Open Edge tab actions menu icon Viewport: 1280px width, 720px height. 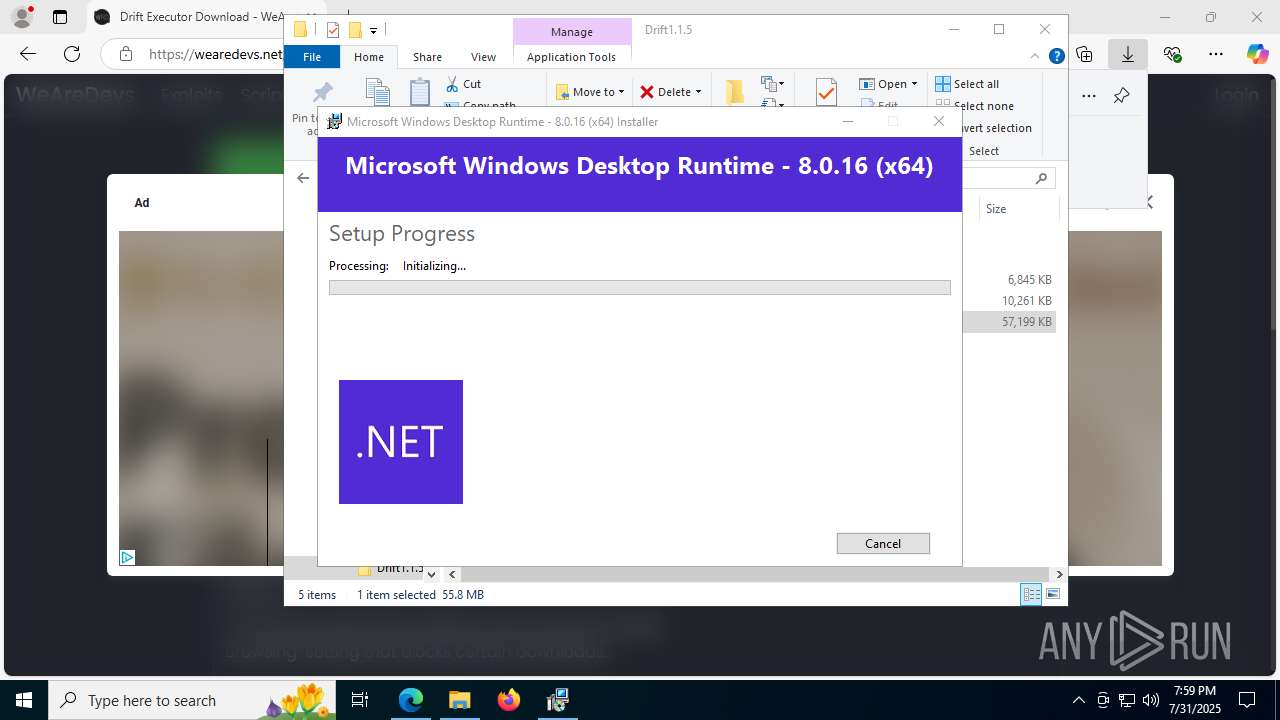60,17
